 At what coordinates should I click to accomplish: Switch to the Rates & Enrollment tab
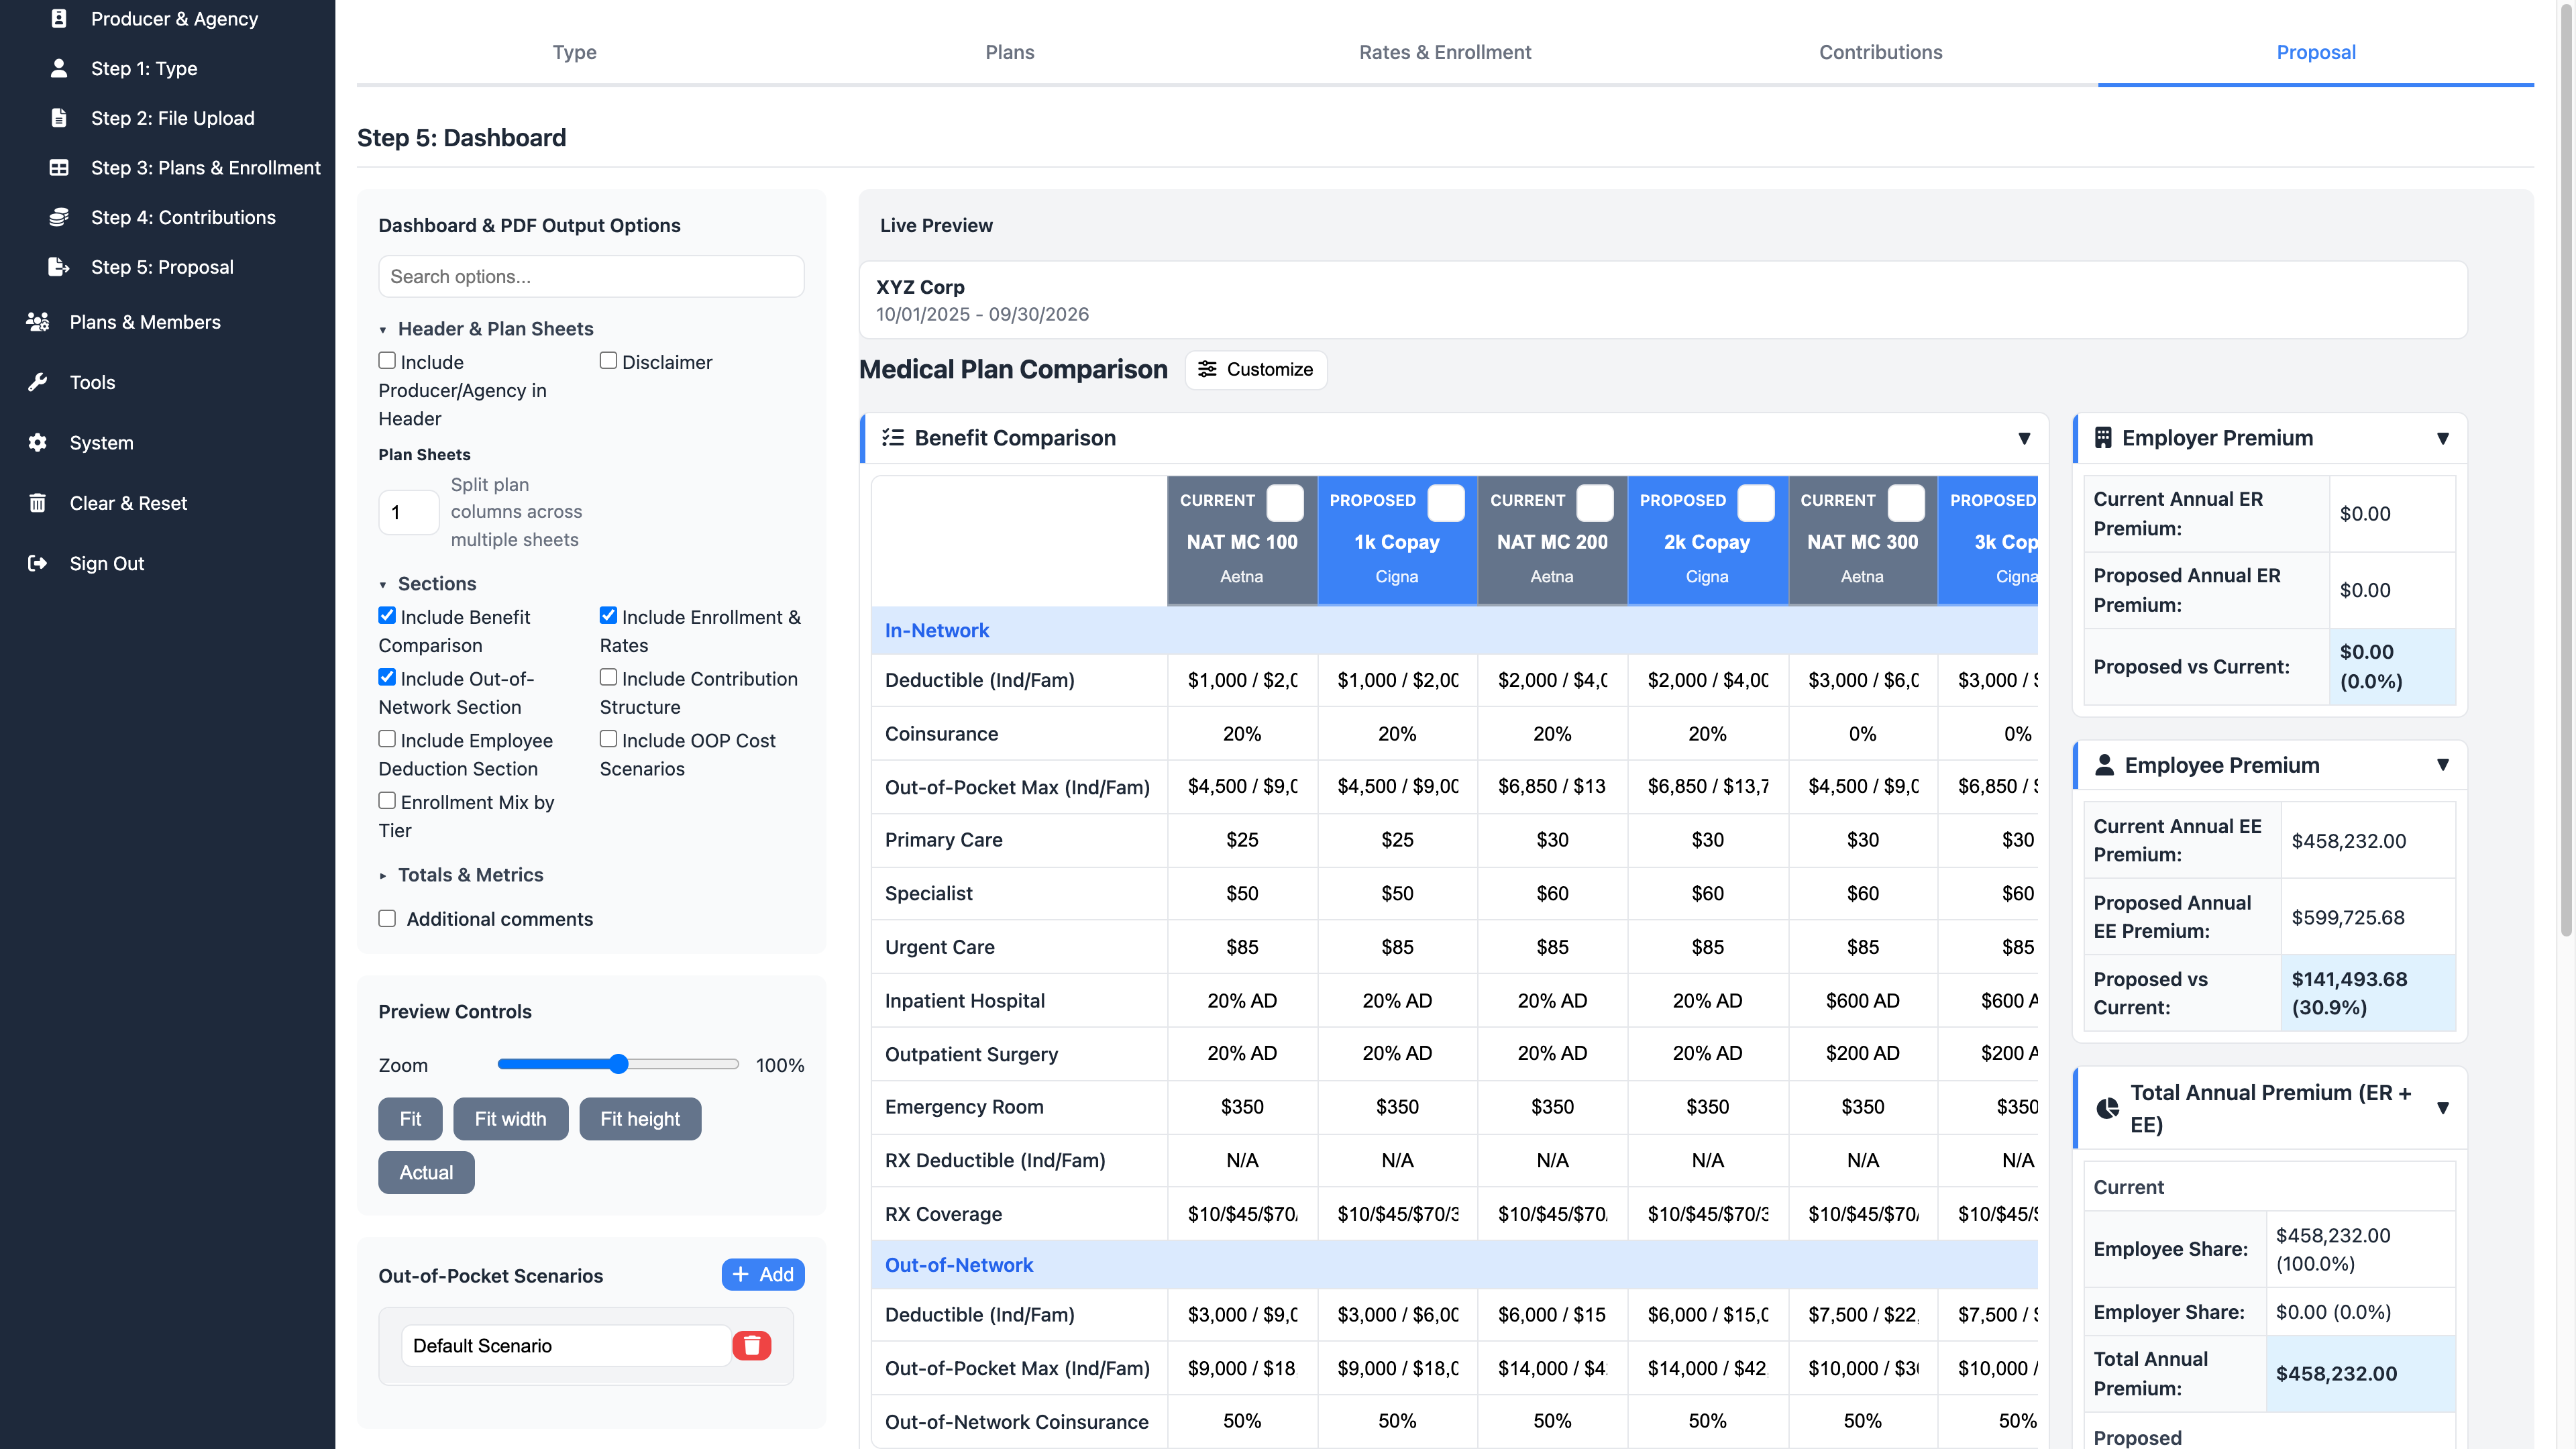click(1444, 52)
